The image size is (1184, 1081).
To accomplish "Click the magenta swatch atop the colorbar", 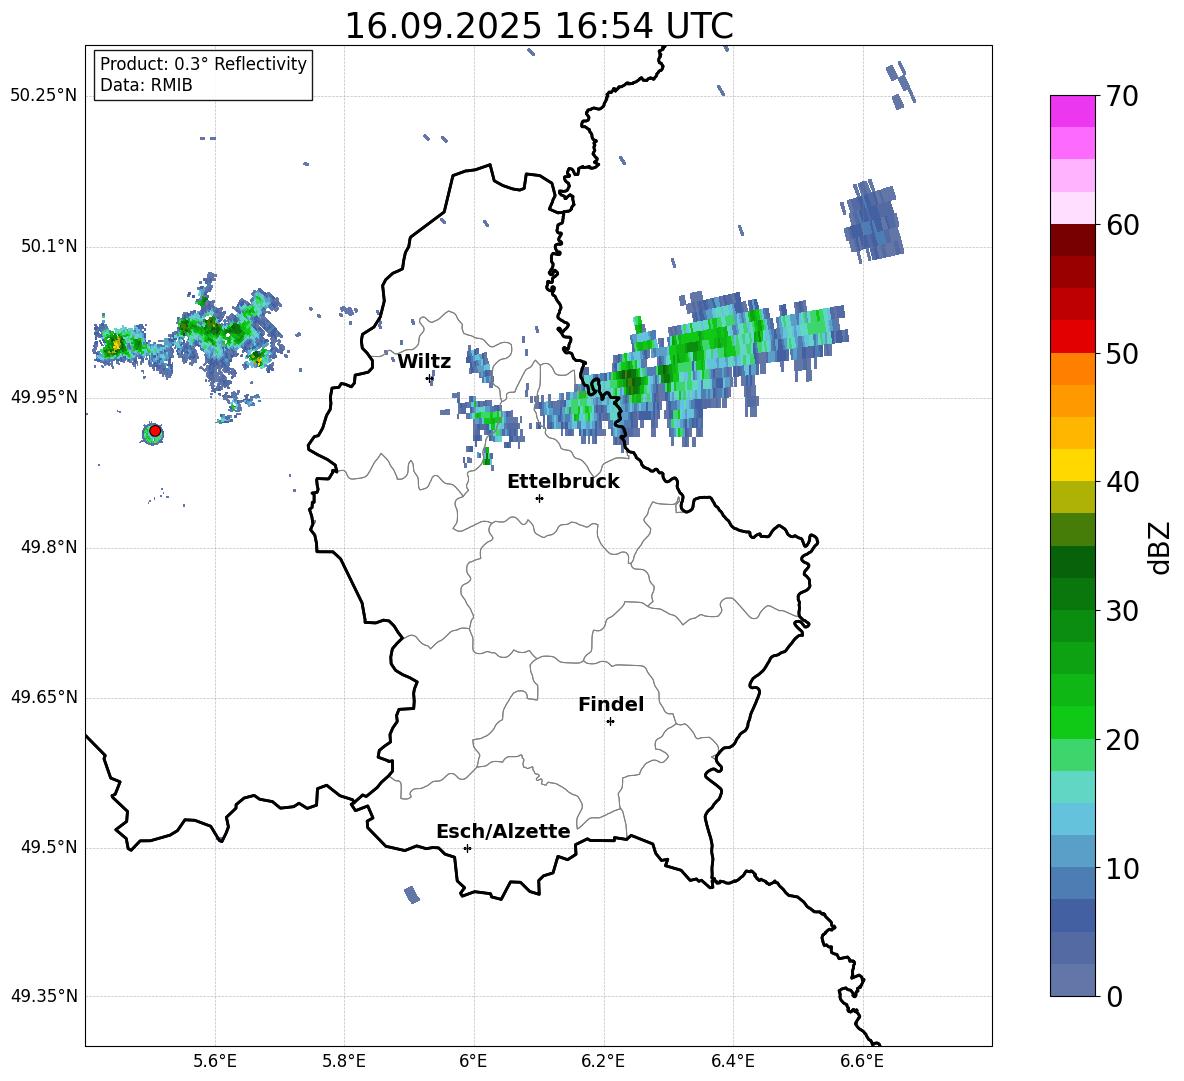I will click(1072, 112).
